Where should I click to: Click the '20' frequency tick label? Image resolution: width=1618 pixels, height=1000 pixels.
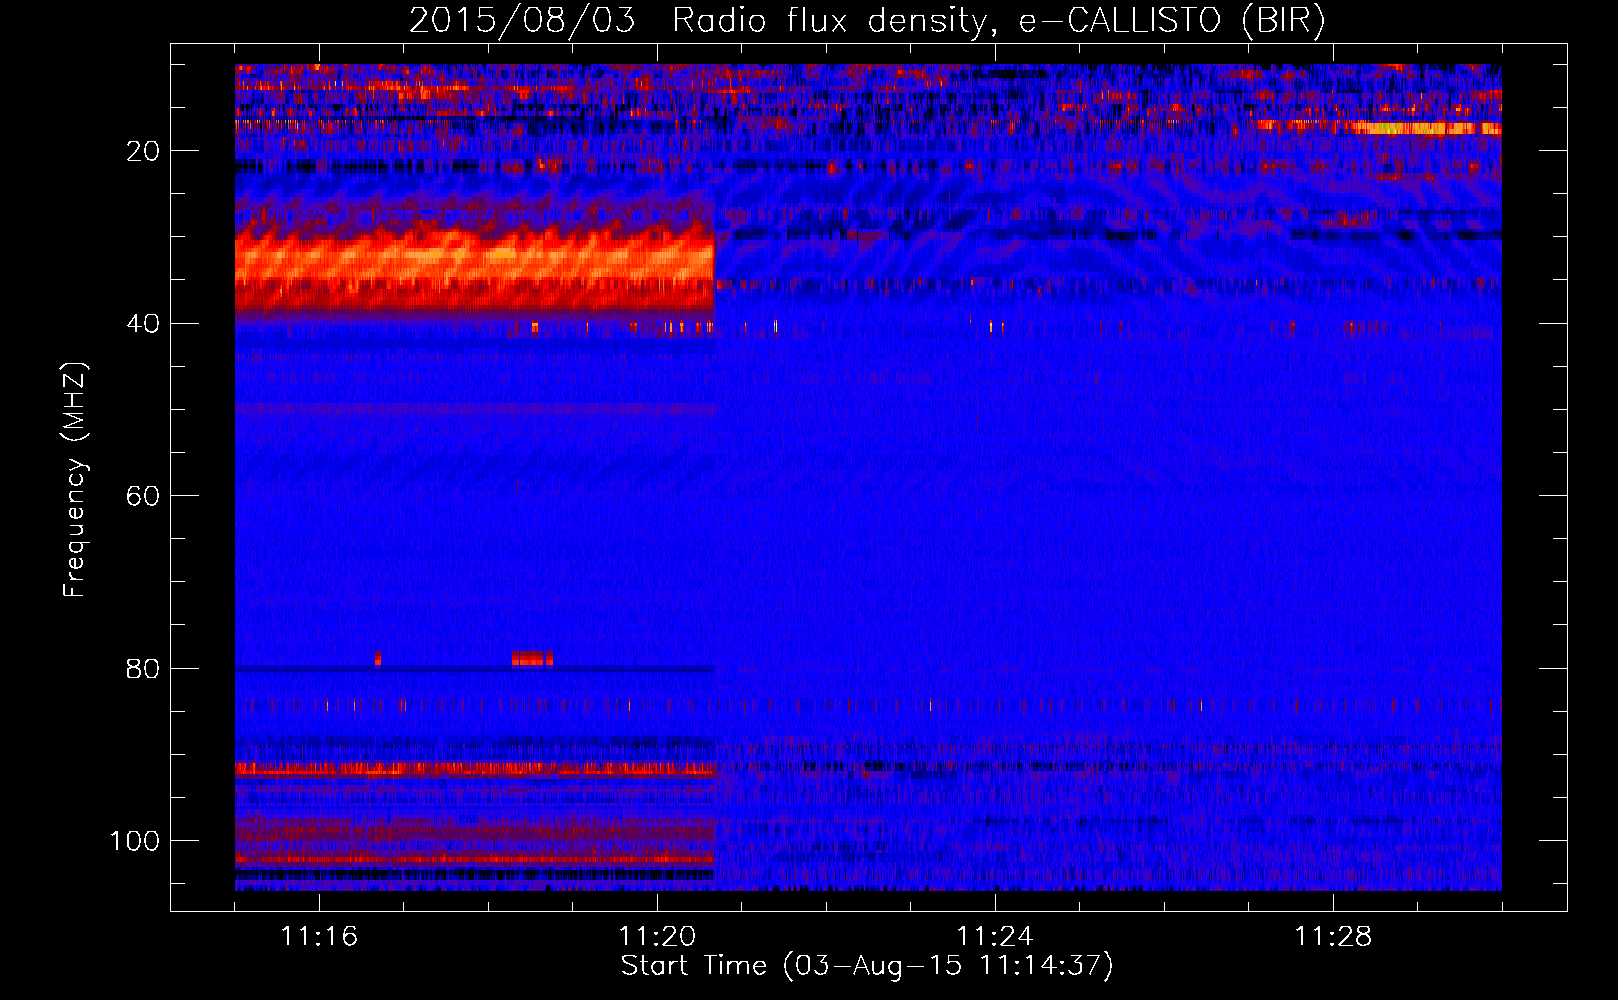pyautogui.click(x=143, y=151)
